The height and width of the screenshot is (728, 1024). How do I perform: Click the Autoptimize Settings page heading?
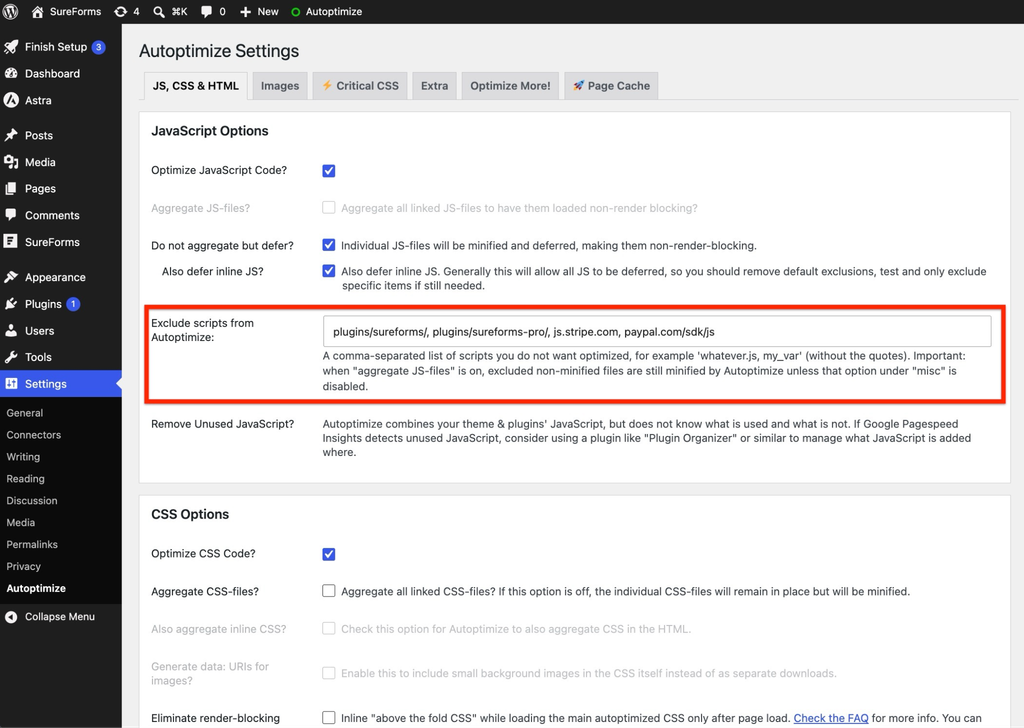coord(219,51)
